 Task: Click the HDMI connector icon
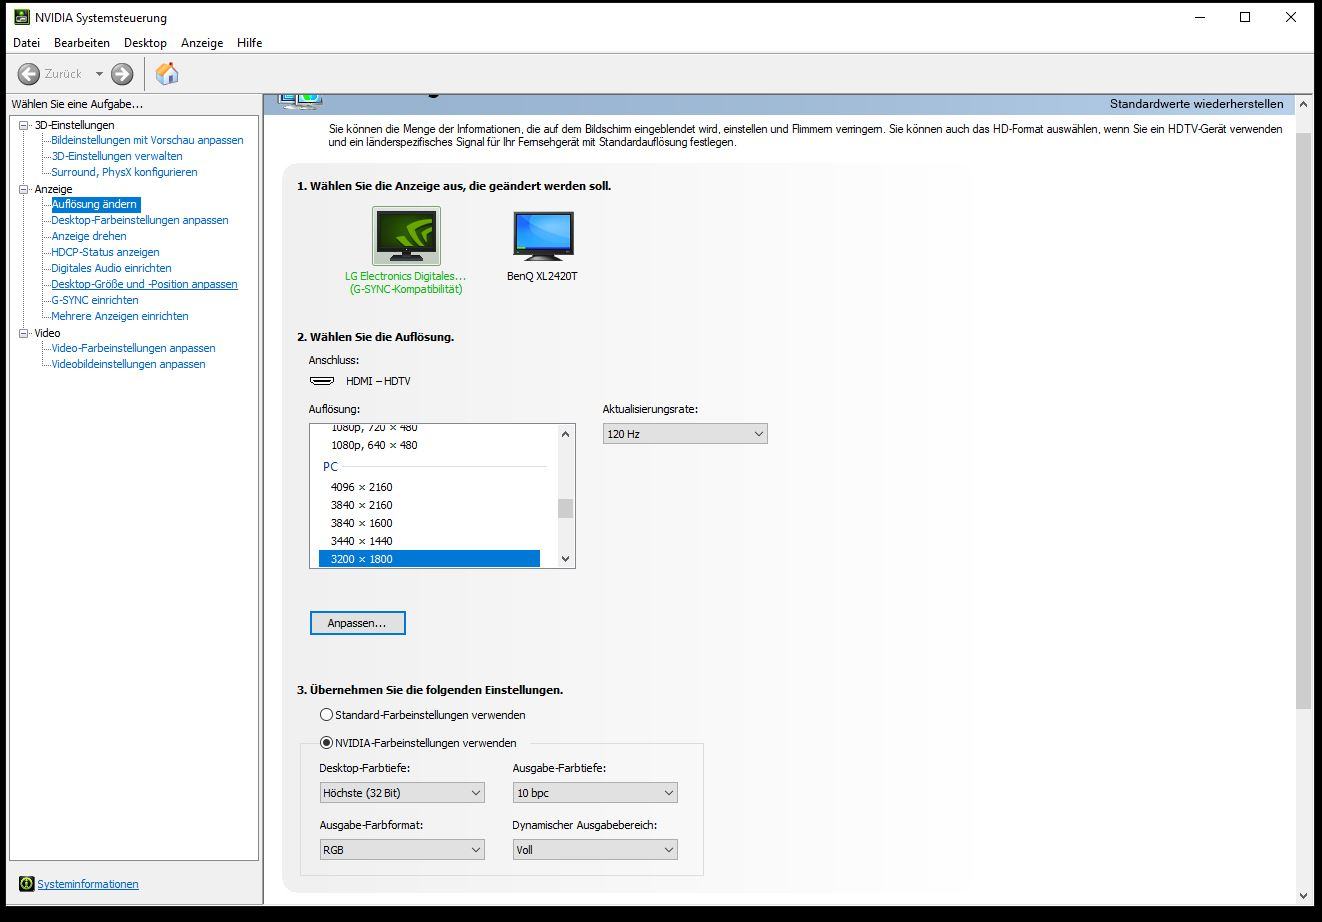pos(322,381)
